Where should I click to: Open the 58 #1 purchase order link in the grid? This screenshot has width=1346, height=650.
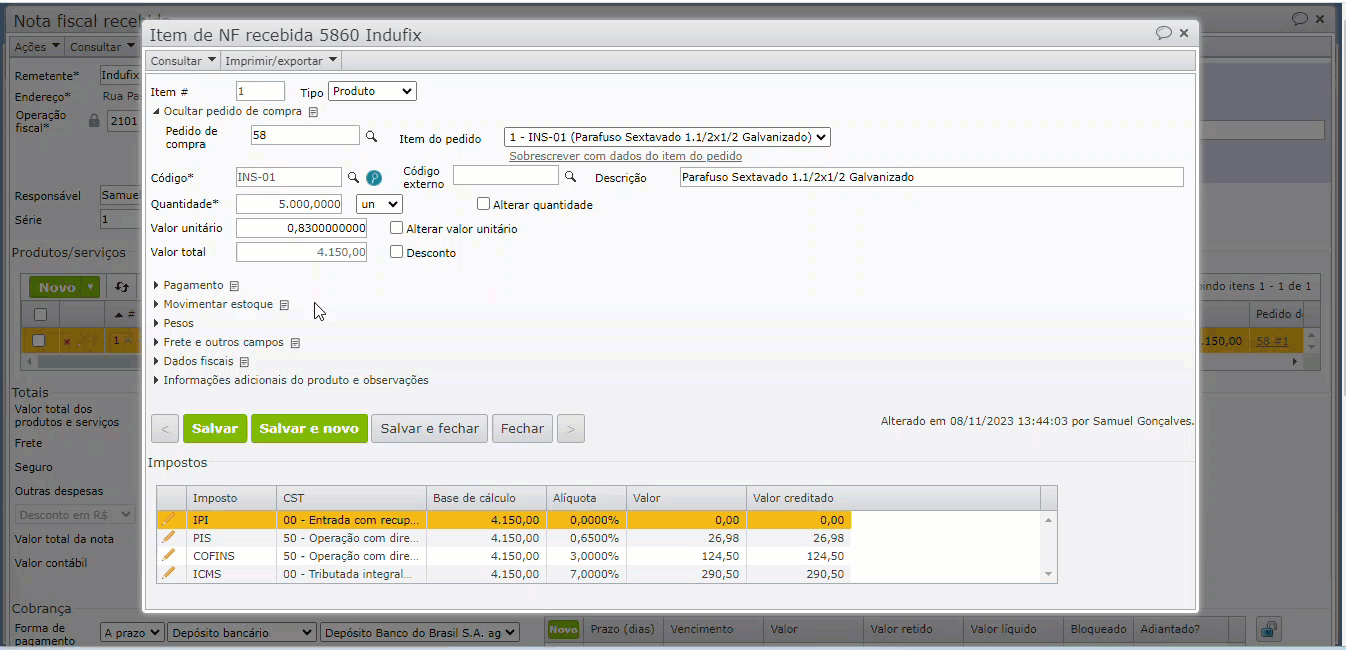(1272, 341)
